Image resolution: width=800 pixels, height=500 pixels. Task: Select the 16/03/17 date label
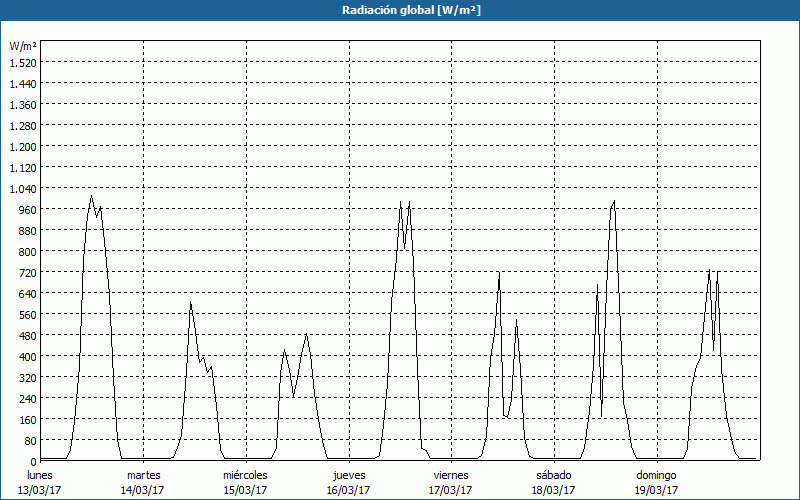tap(349, 490)
